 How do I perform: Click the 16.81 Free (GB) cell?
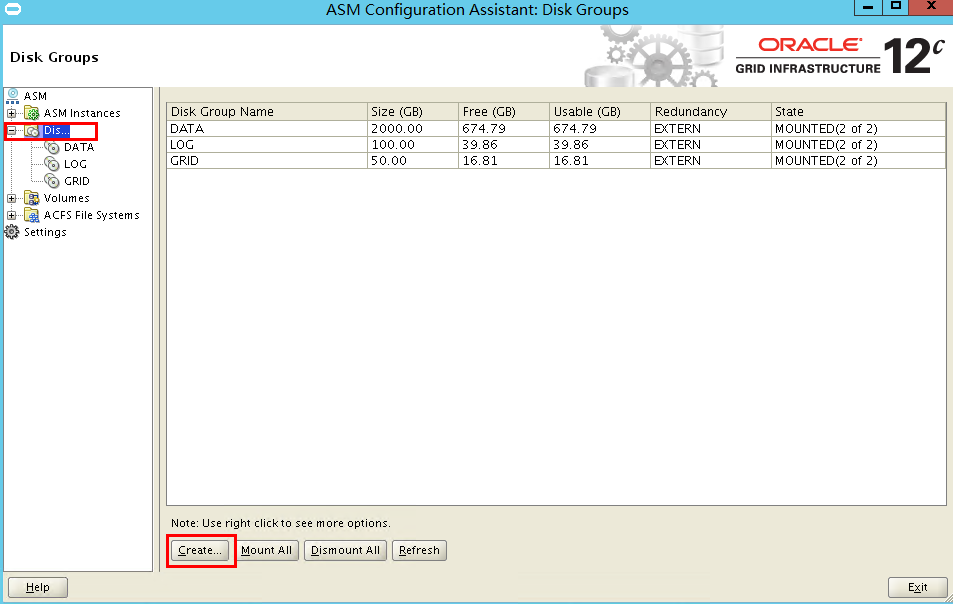(x=504, y=160)
